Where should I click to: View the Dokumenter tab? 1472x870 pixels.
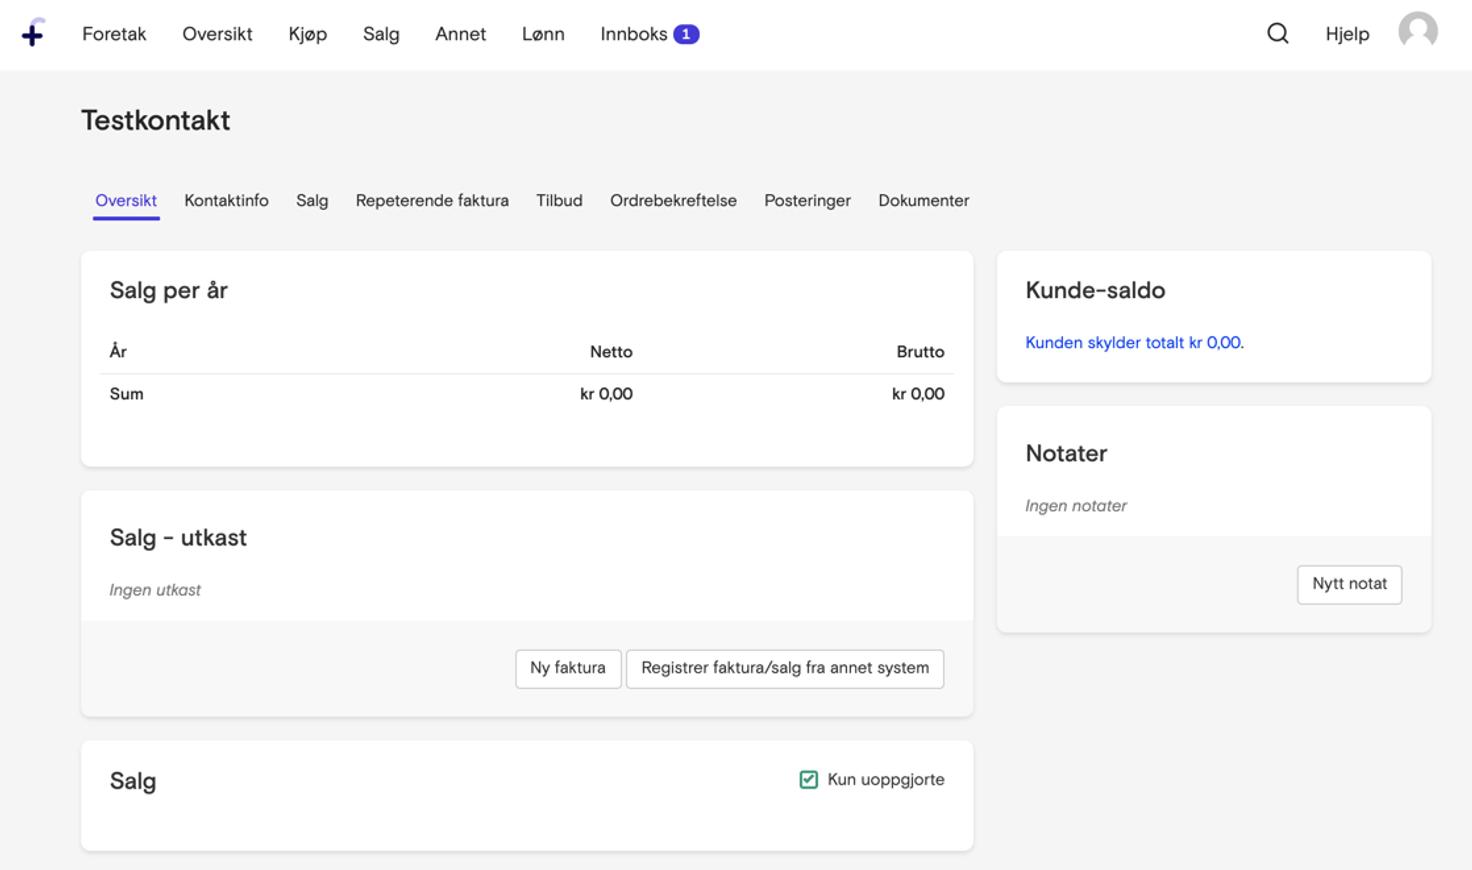(923, 200)
